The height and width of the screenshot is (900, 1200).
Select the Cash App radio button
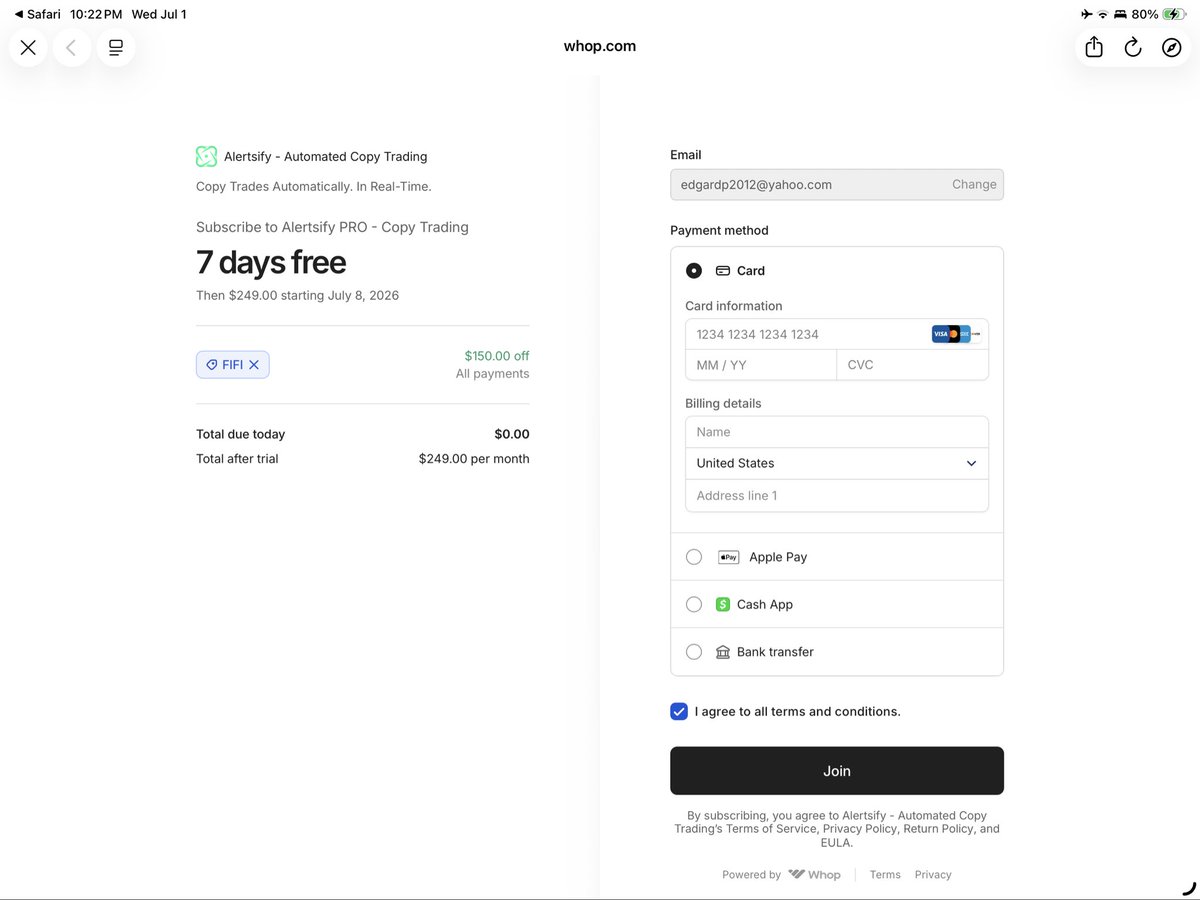(x=694, y=604)
